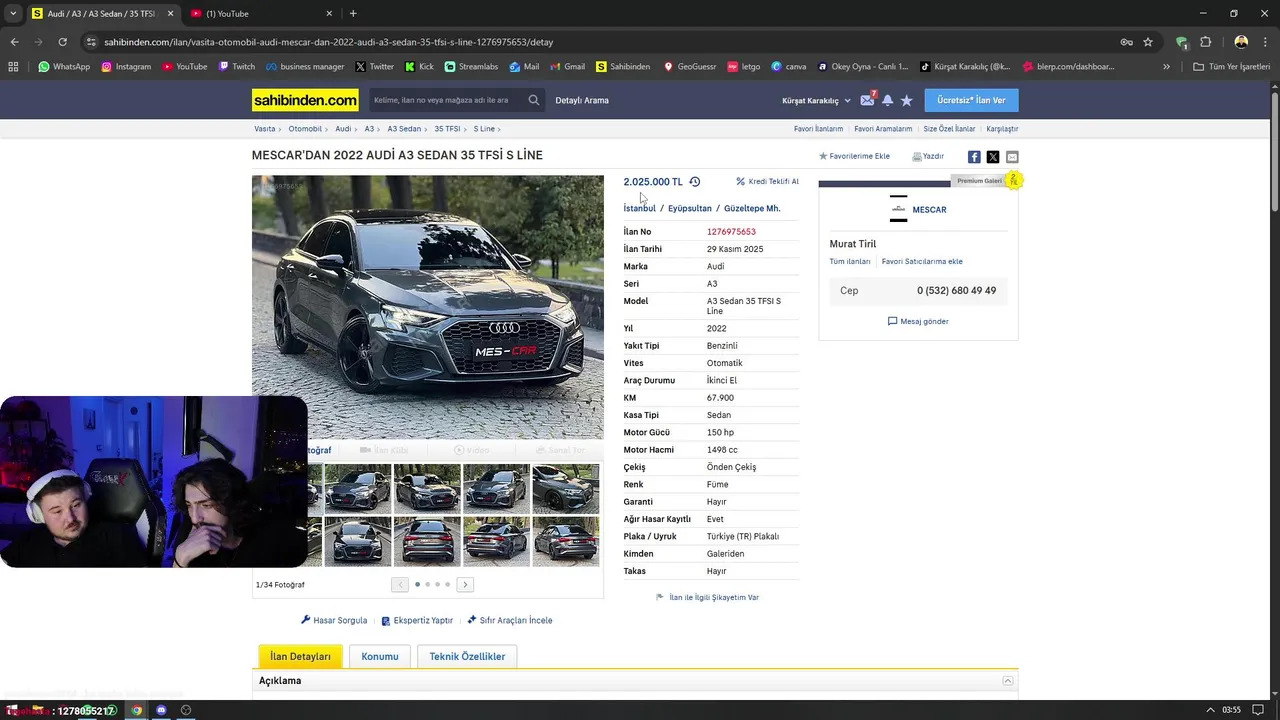The height and width of the screenshot is (720, 1280).
Task: Click Audi breadcrumb link
Action: coord(343,129)
